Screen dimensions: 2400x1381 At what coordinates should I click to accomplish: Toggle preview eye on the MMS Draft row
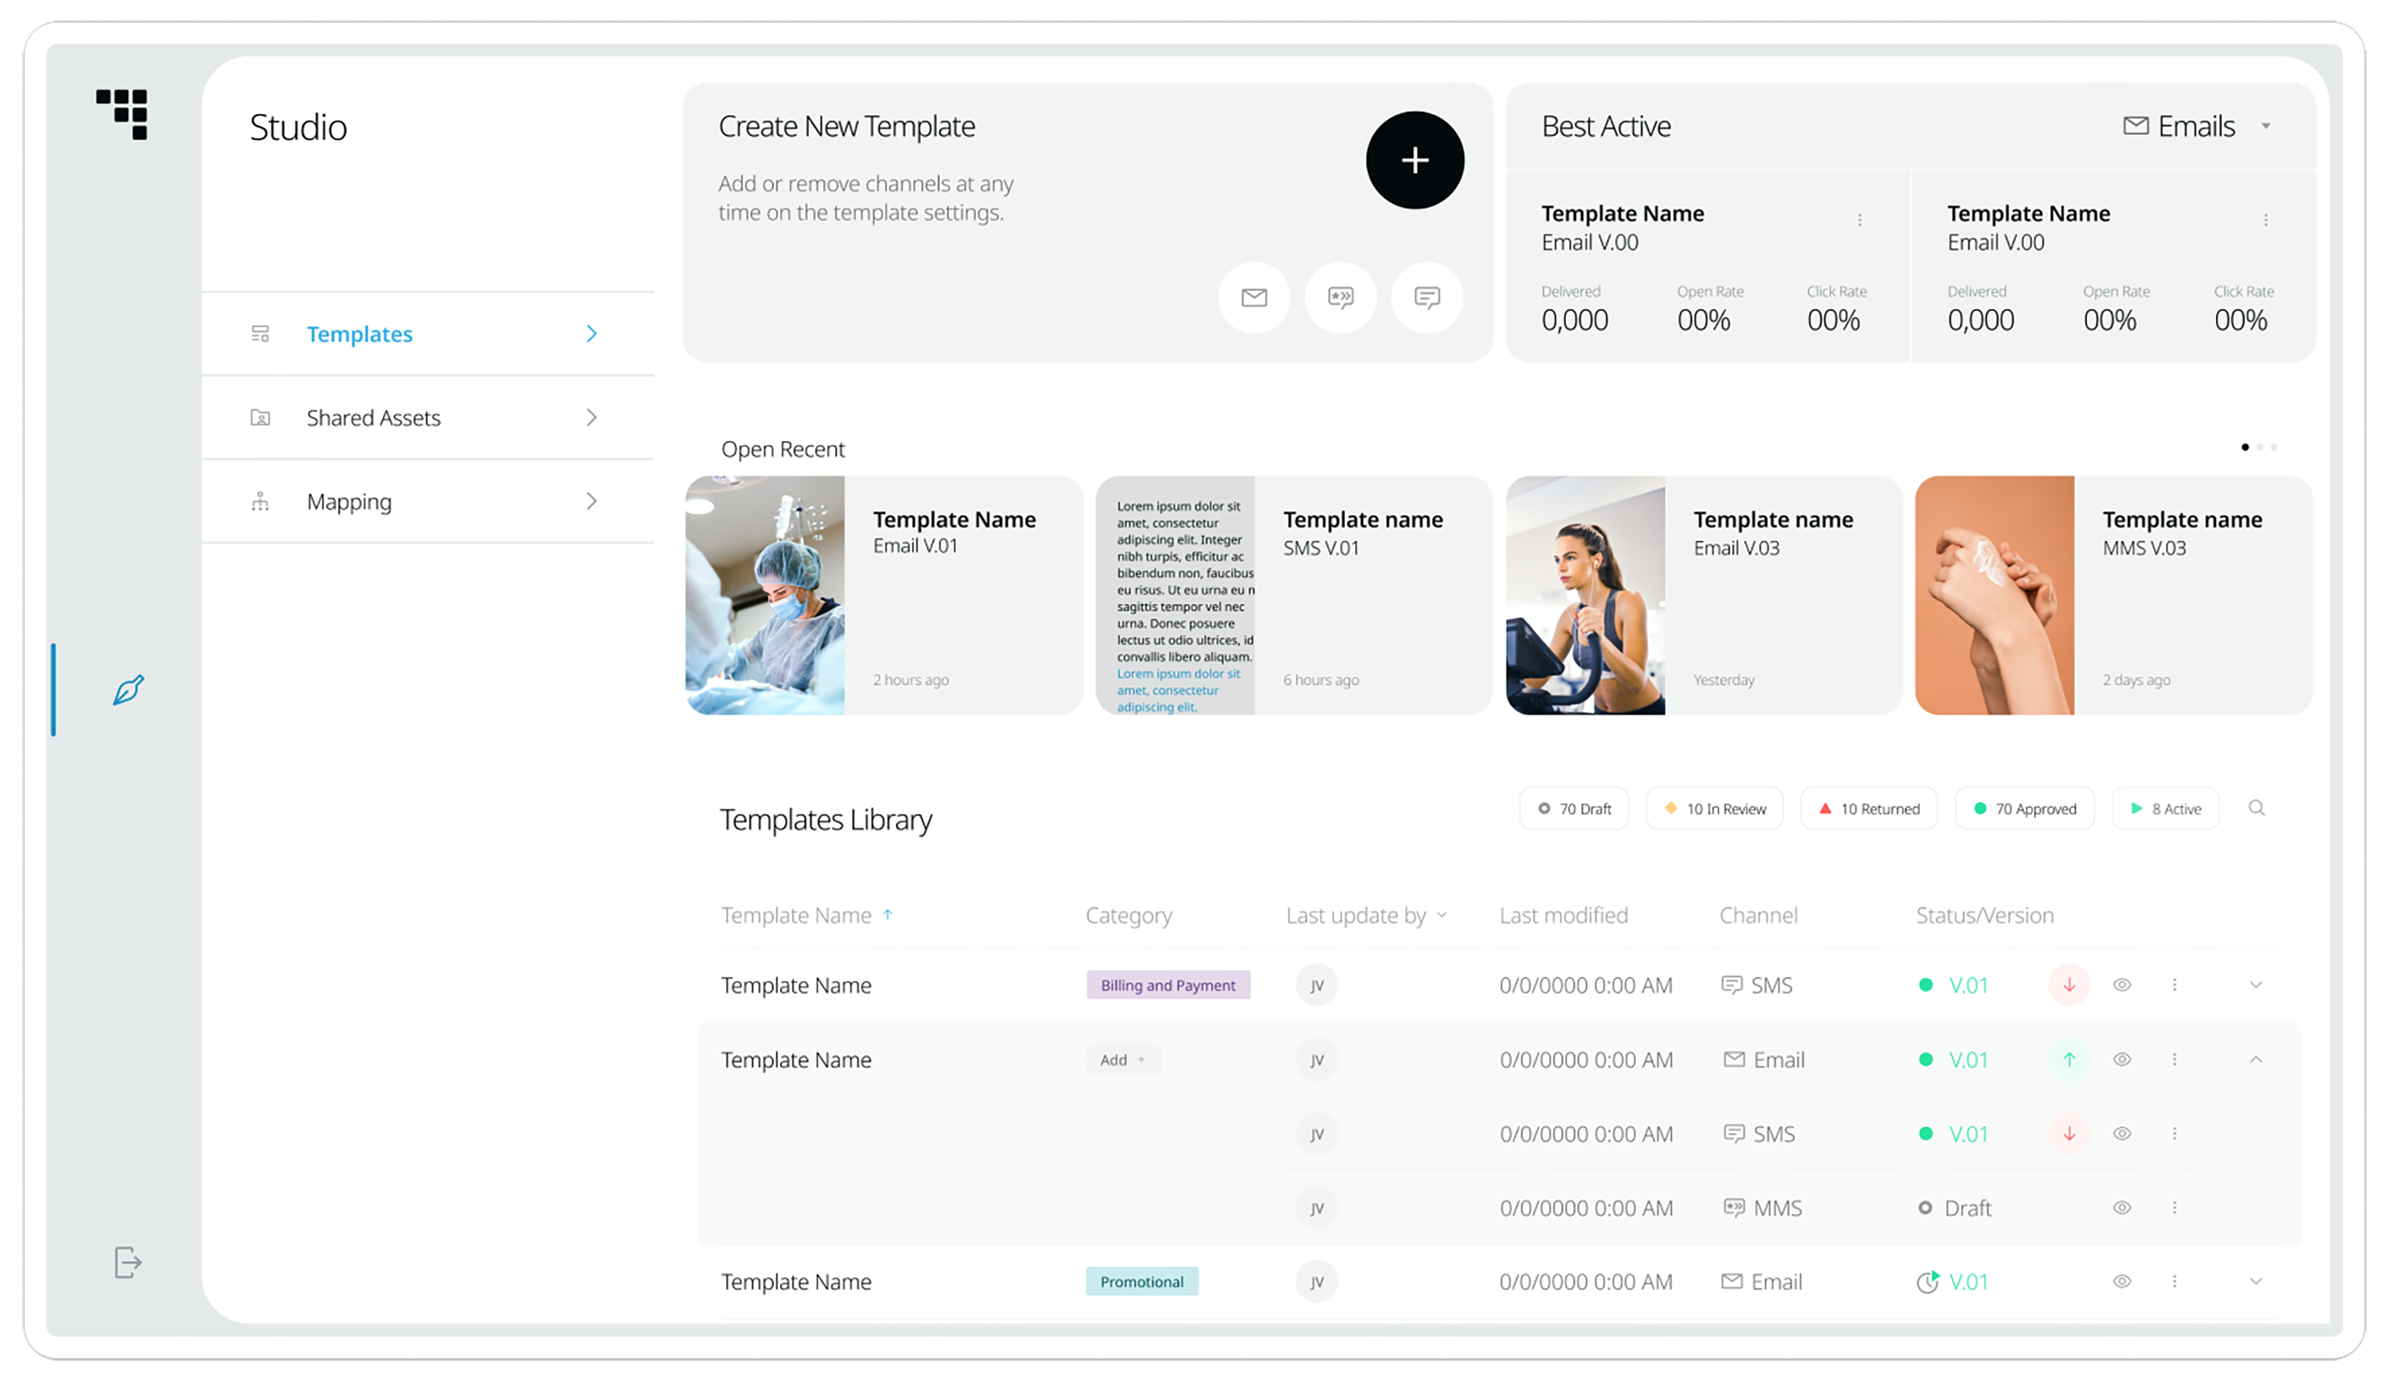[x=2121, y=1208]
